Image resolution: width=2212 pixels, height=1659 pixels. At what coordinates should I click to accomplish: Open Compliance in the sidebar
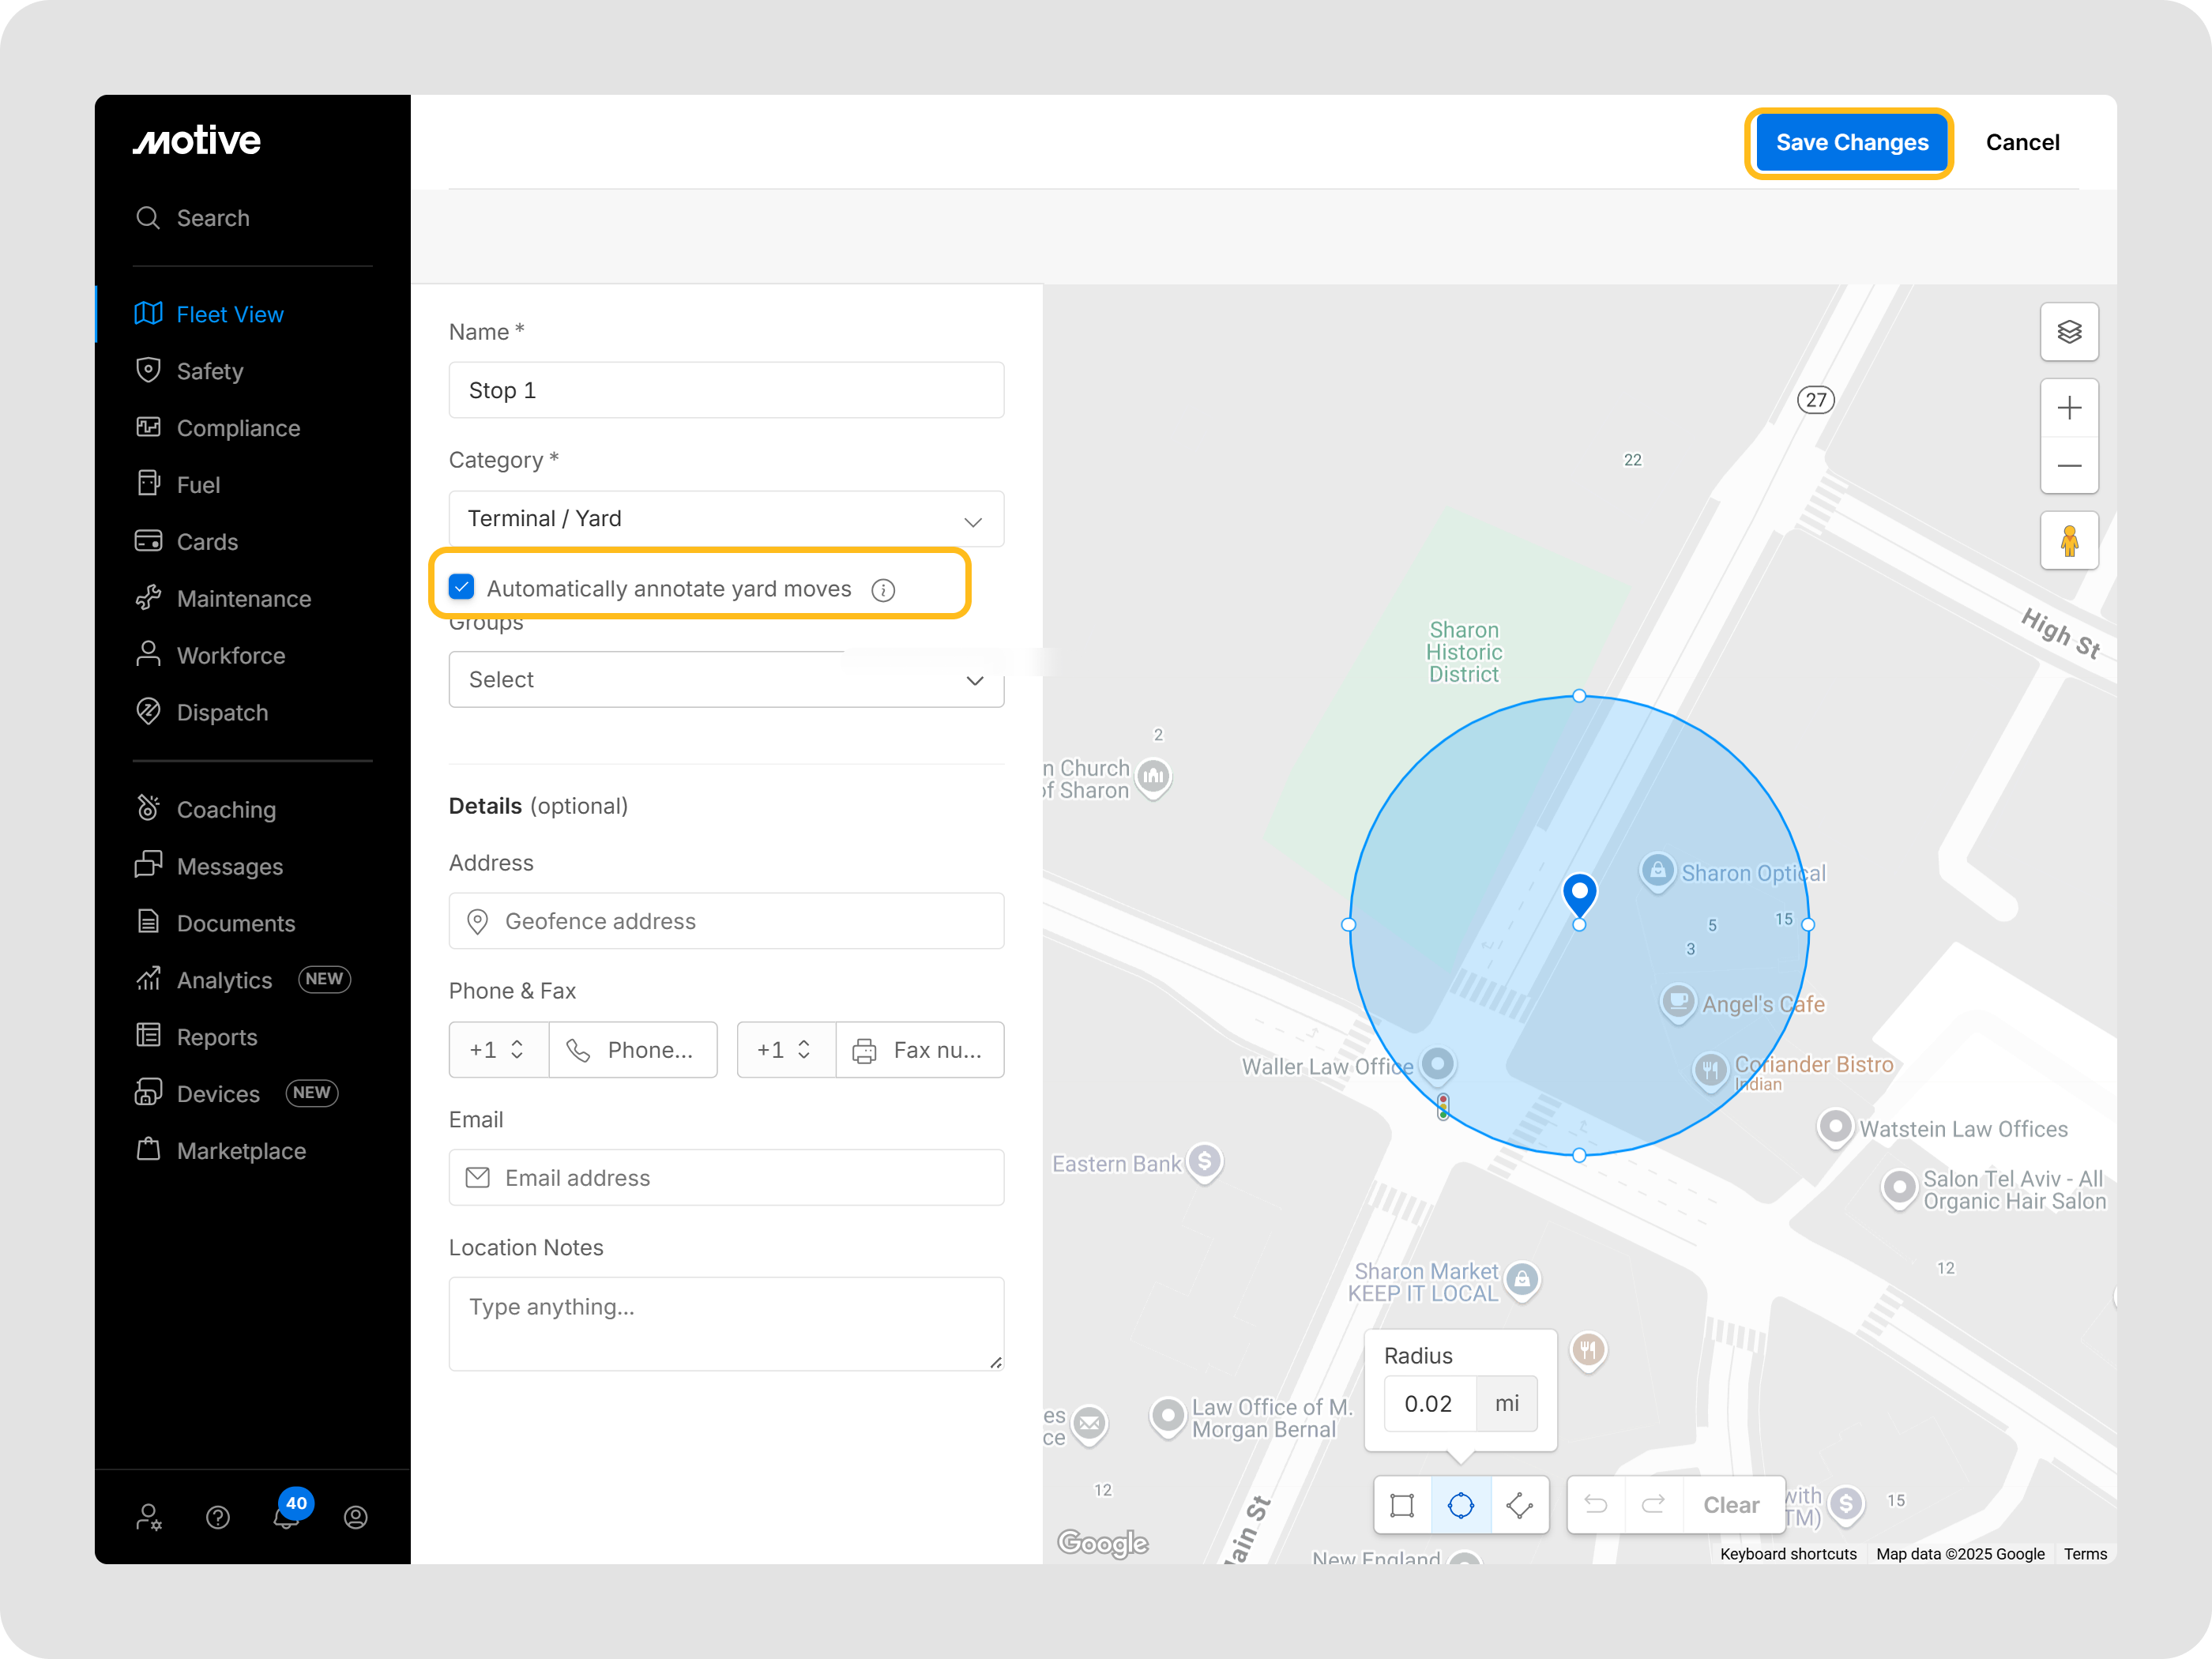pos(238,428)
